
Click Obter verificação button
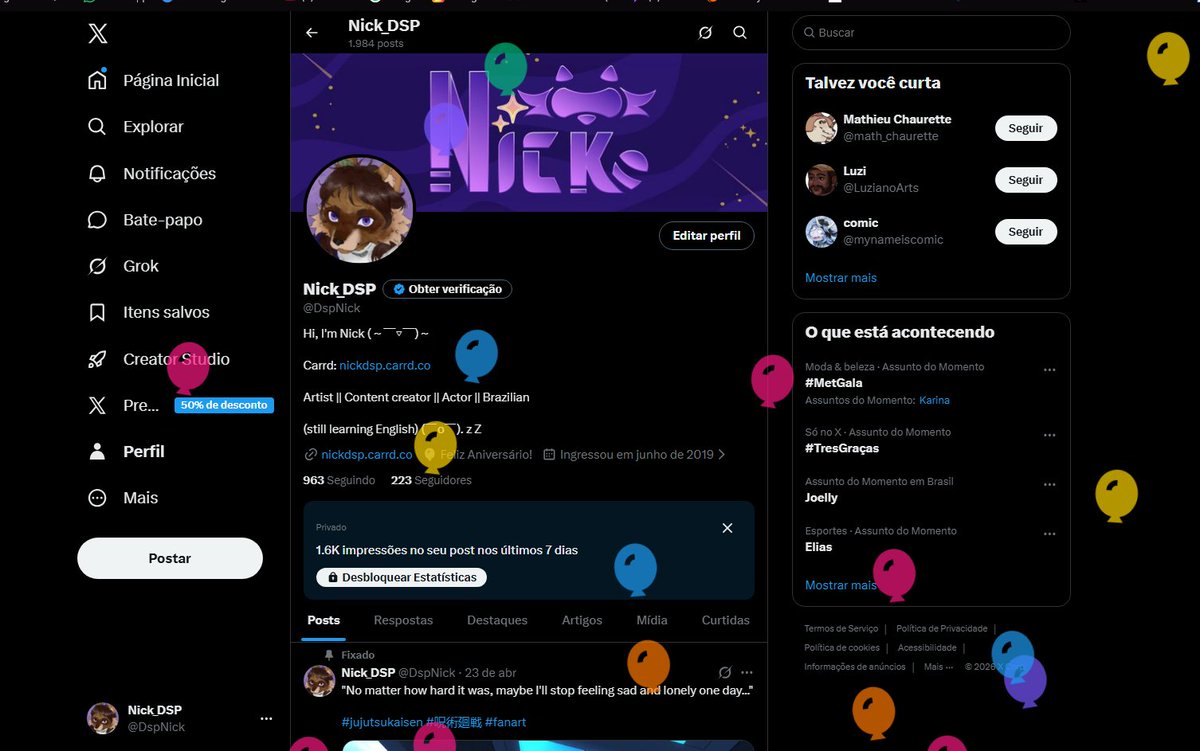click(447, 289)
